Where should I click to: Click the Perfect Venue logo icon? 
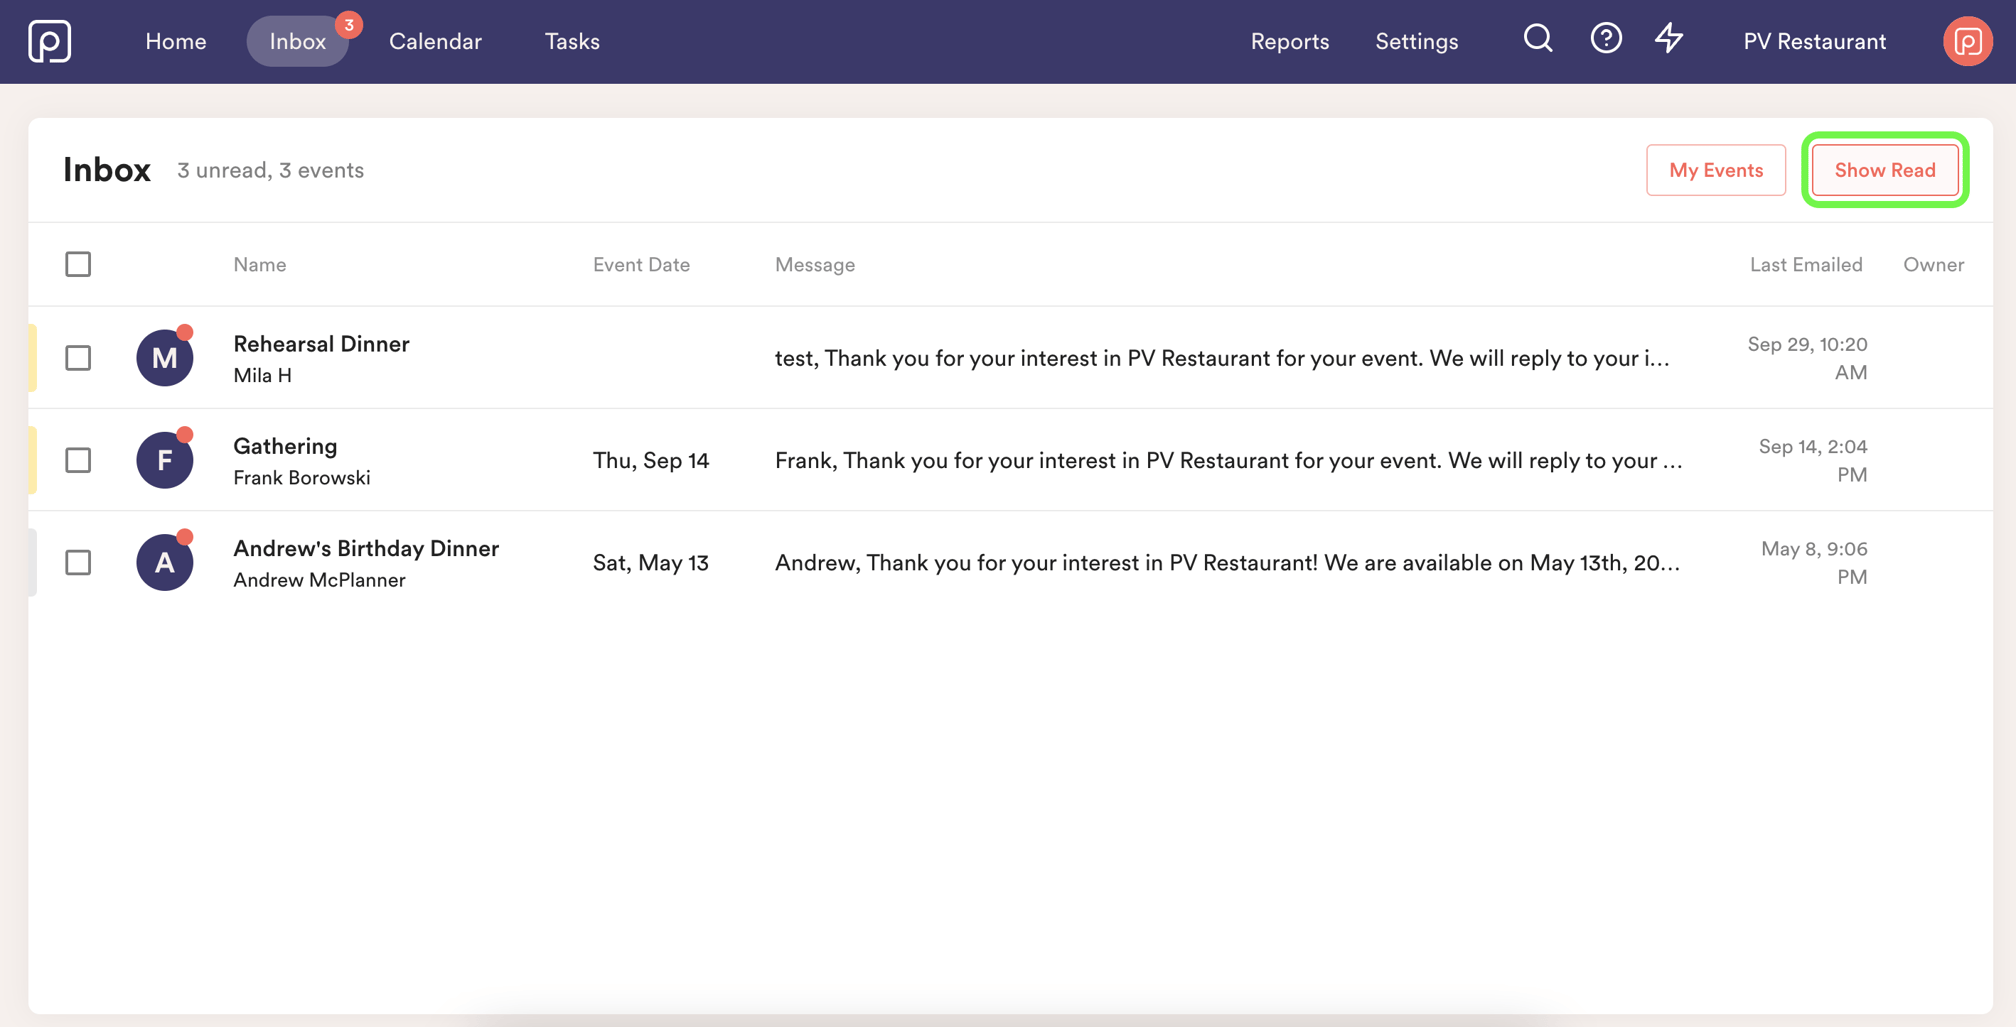coord(49,41)
